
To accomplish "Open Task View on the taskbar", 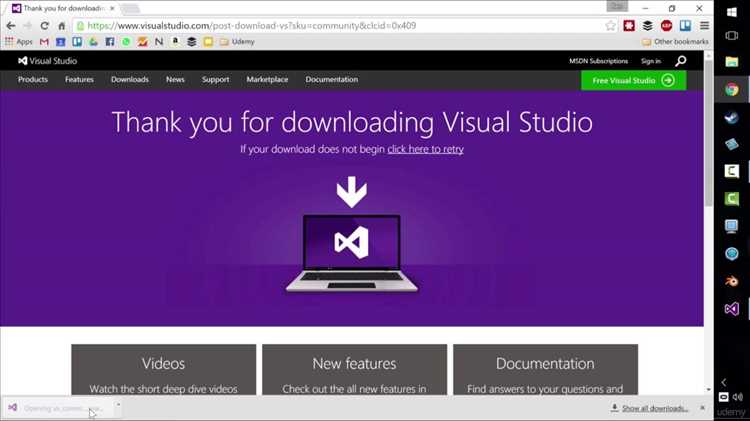I will 731,36.
